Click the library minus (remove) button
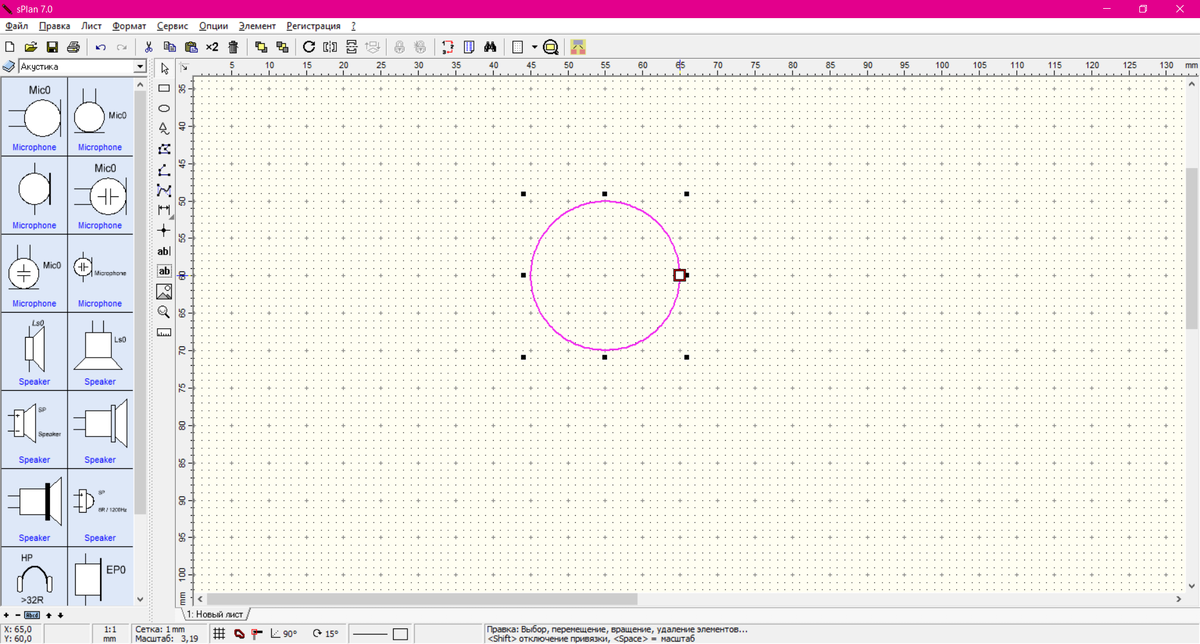The height and width of the screenshot is (644, 1200). 17,614
